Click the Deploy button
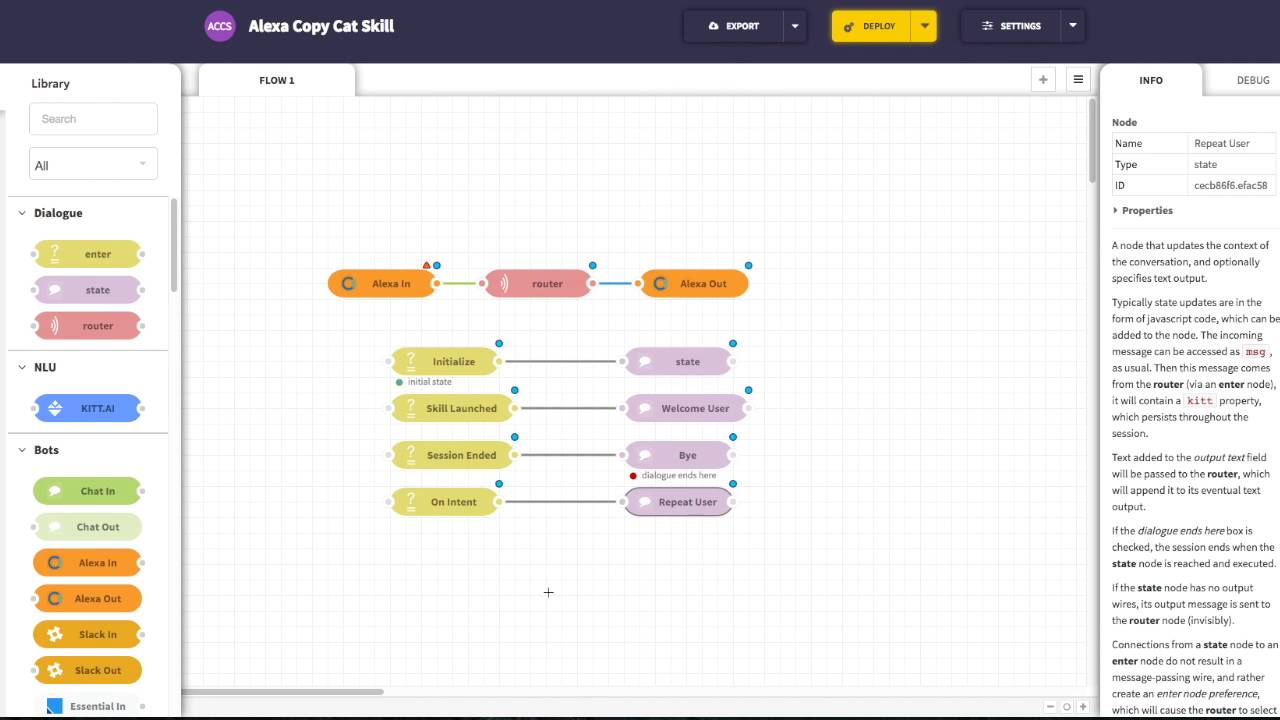Screen dimensions: 1280x720 click(x=871, y=26)
